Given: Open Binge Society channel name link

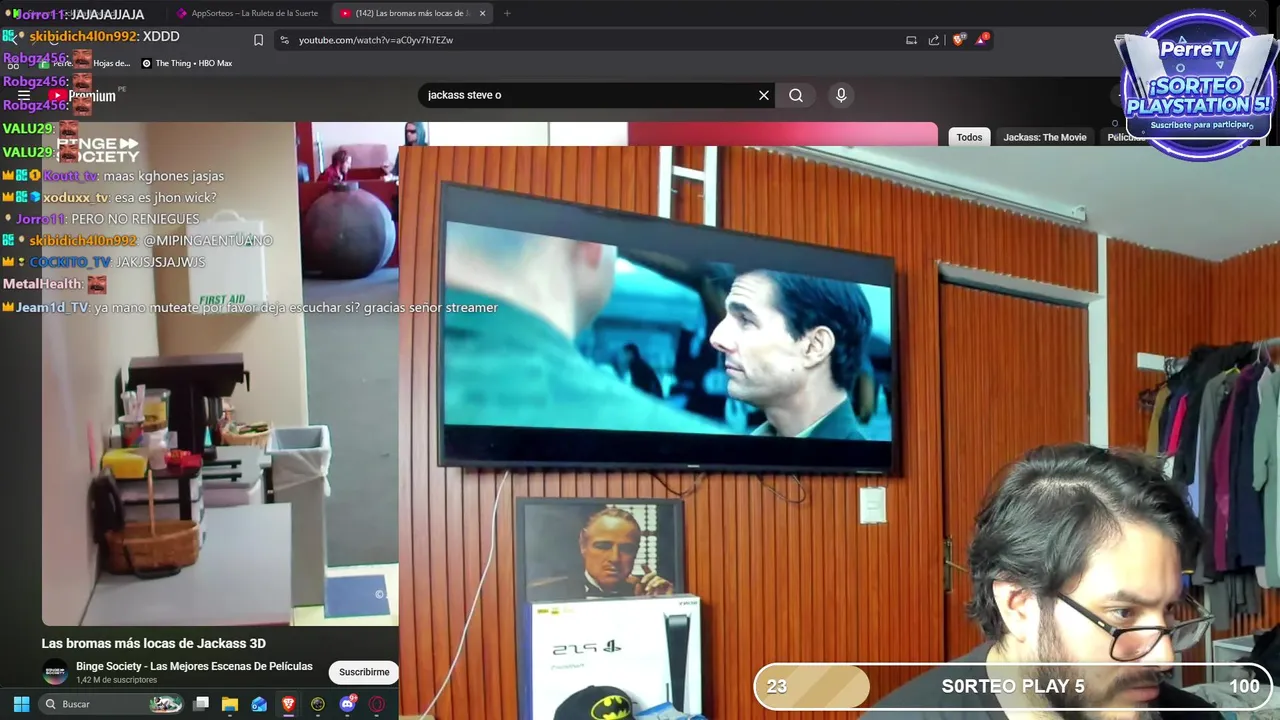Looking at the screenshot, I should (x=194, y=666).
